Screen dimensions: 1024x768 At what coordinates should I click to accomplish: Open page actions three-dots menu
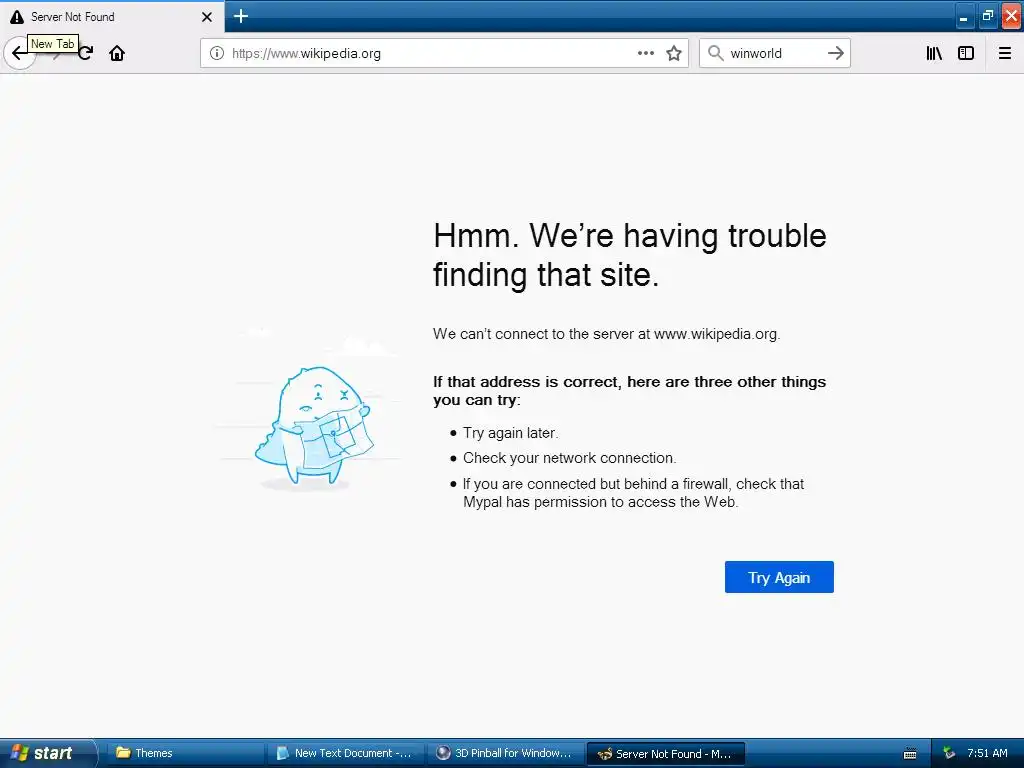[x=646, y=53]
